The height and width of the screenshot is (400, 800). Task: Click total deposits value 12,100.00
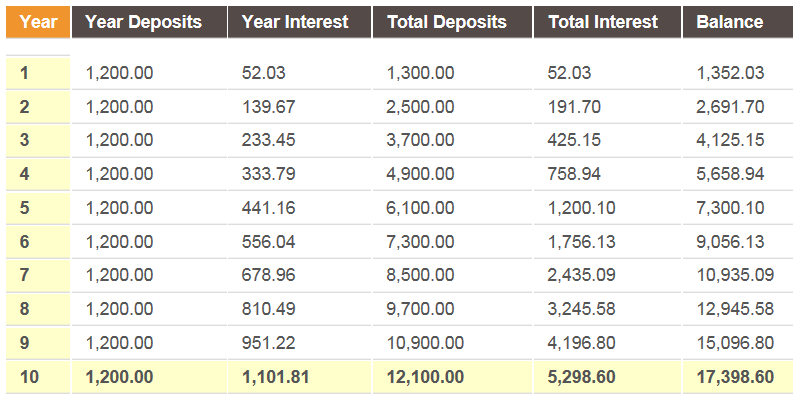point(425,377)
